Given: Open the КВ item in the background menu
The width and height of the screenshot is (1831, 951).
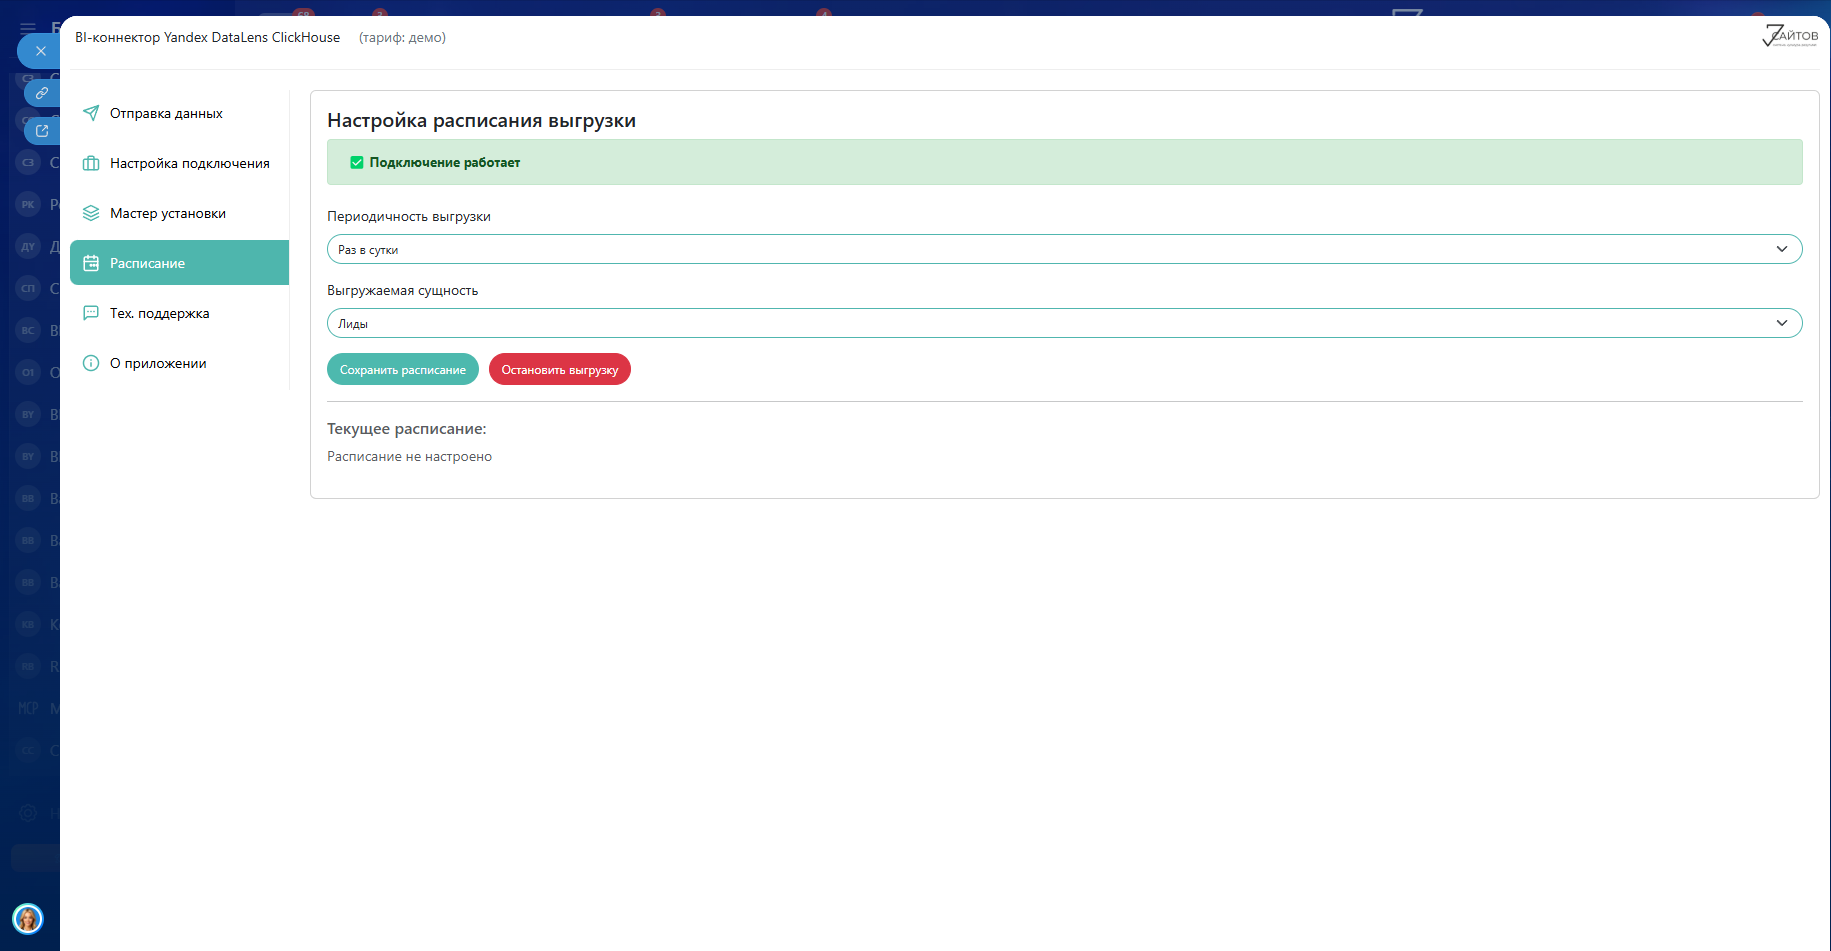Looking at the screenshot, I should [x=28, y=625].
